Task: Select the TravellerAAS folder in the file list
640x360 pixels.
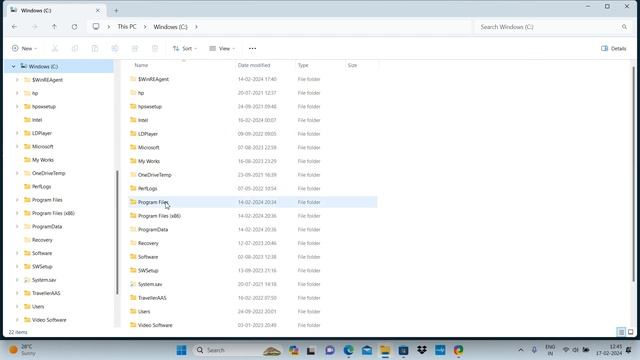Action: 253,298
